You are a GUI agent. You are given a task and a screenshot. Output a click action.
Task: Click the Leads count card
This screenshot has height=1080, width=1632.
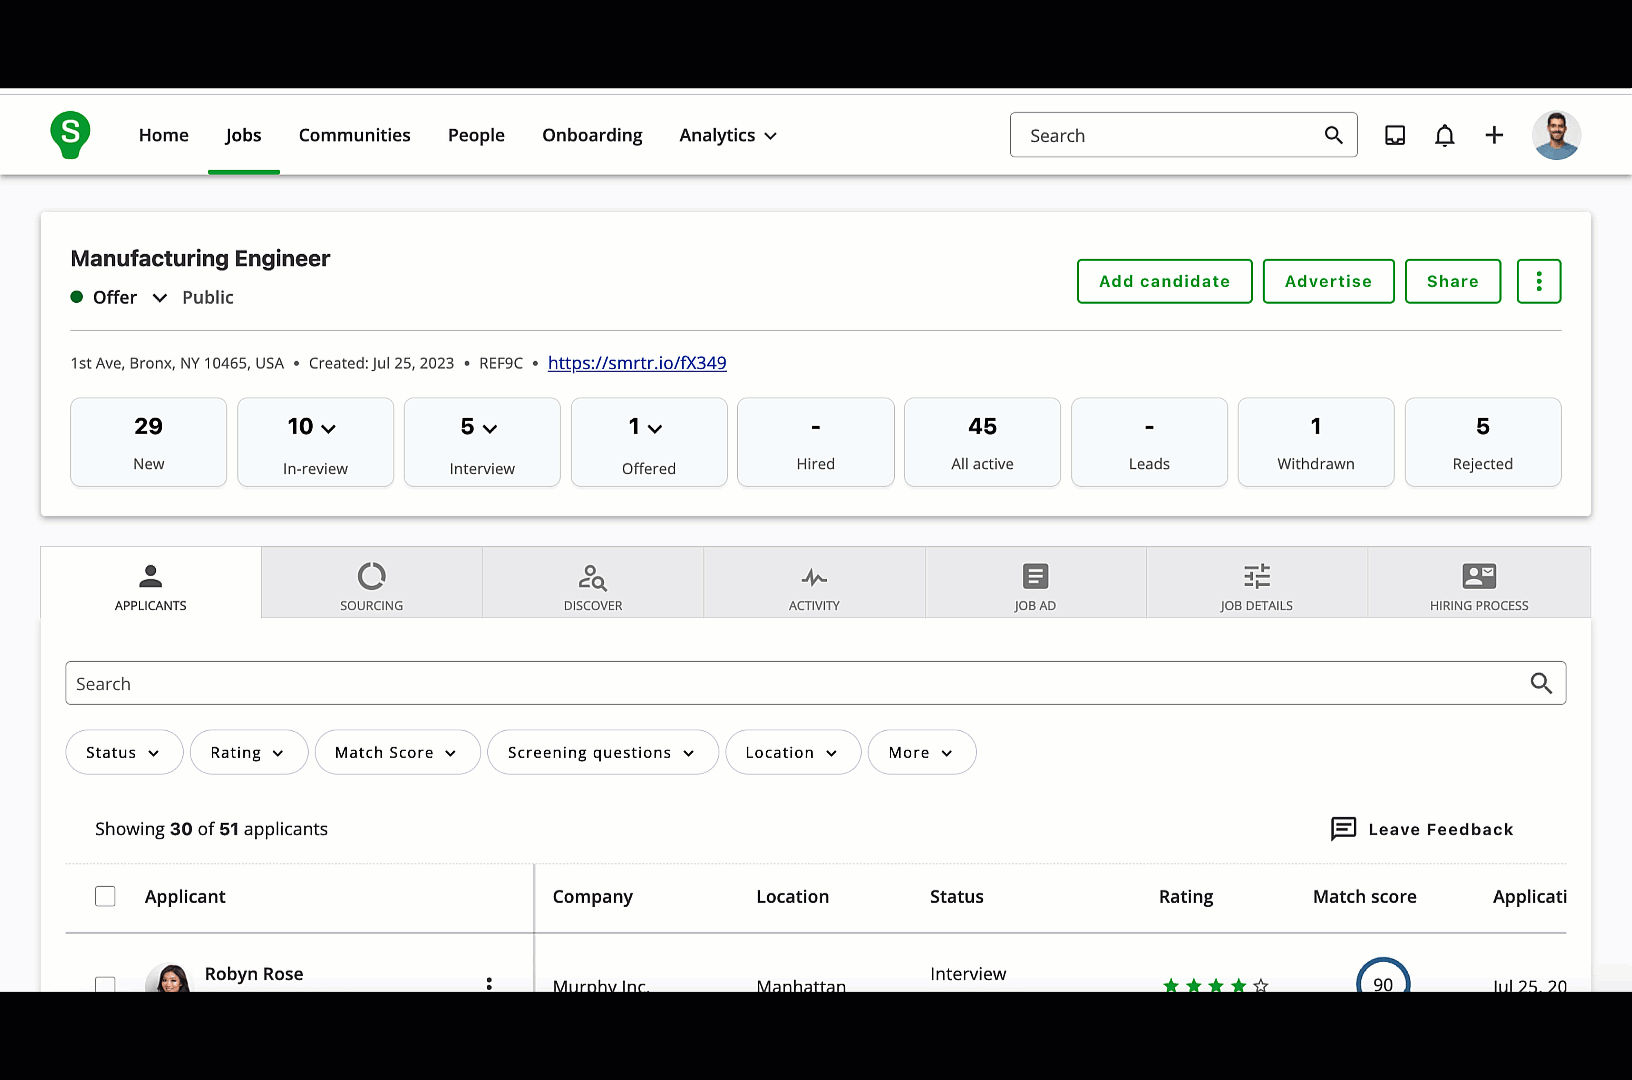1149,442
